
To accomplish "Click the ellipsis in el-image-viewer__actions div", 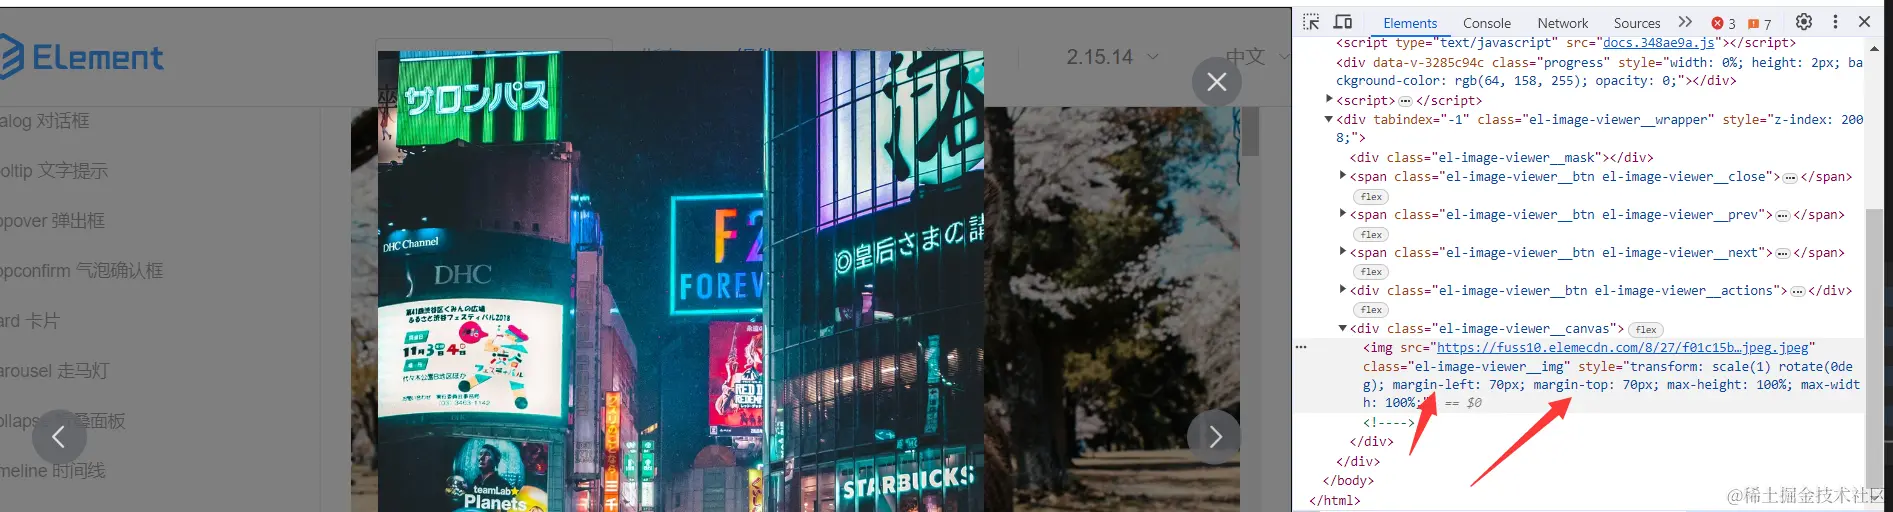I will pos(1798,291).
